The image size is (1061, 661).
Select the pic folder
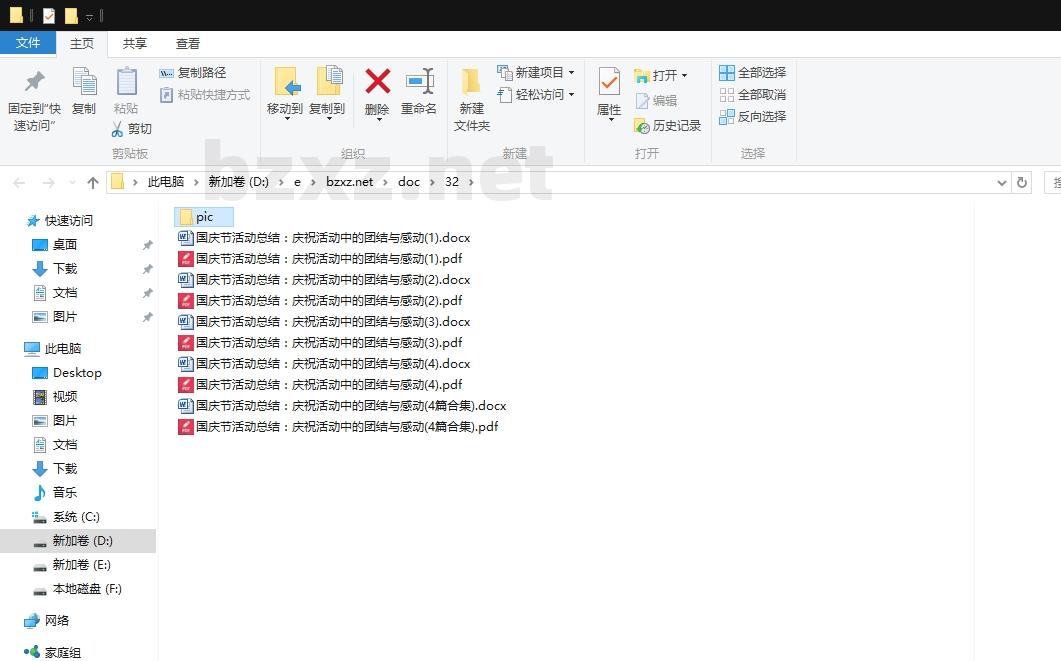tap(203, 217)
